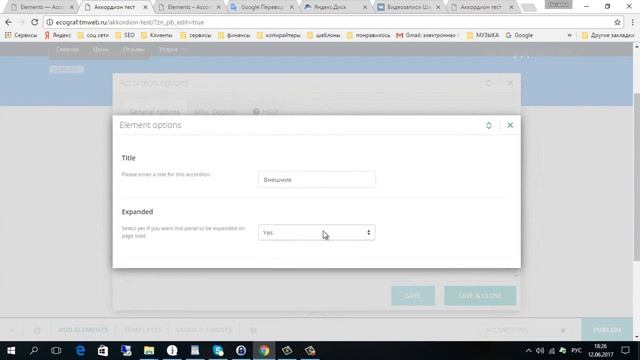Open network status in system tray
Image resolution: width=640 pixels, height=360 pixels.
tap(551, 350)
